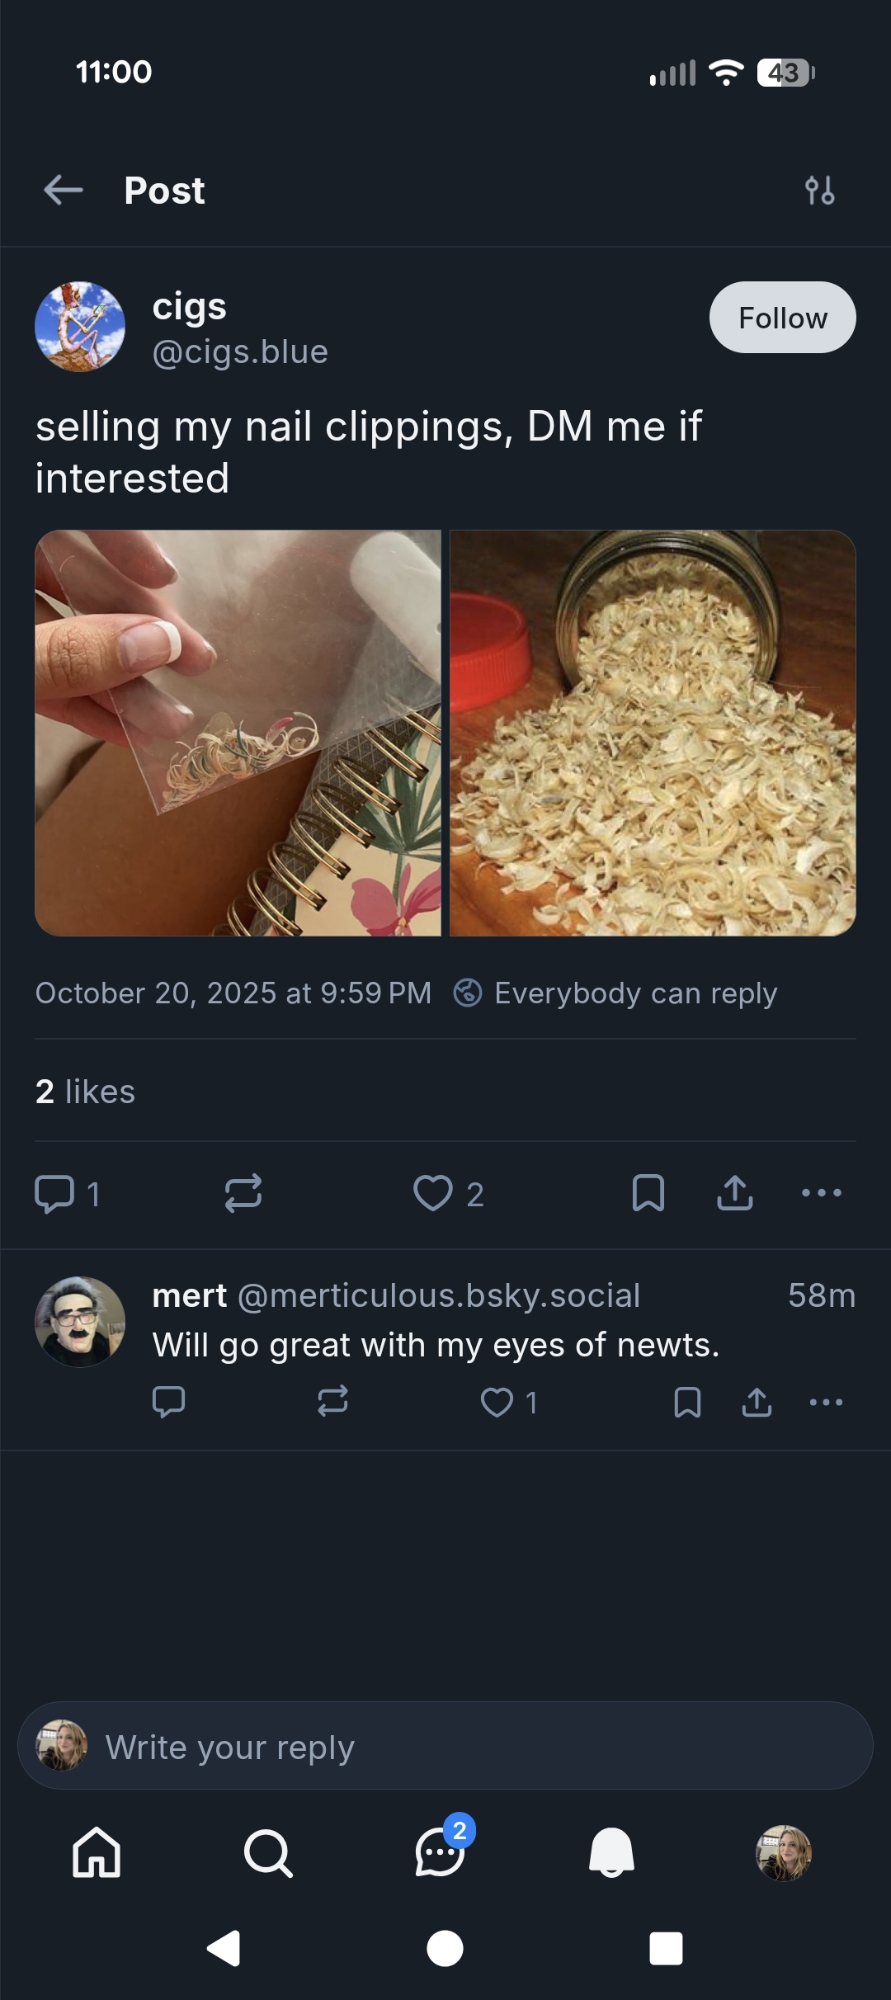Follow the cigs account
The image size is (891, 2000).
[782, 318]
